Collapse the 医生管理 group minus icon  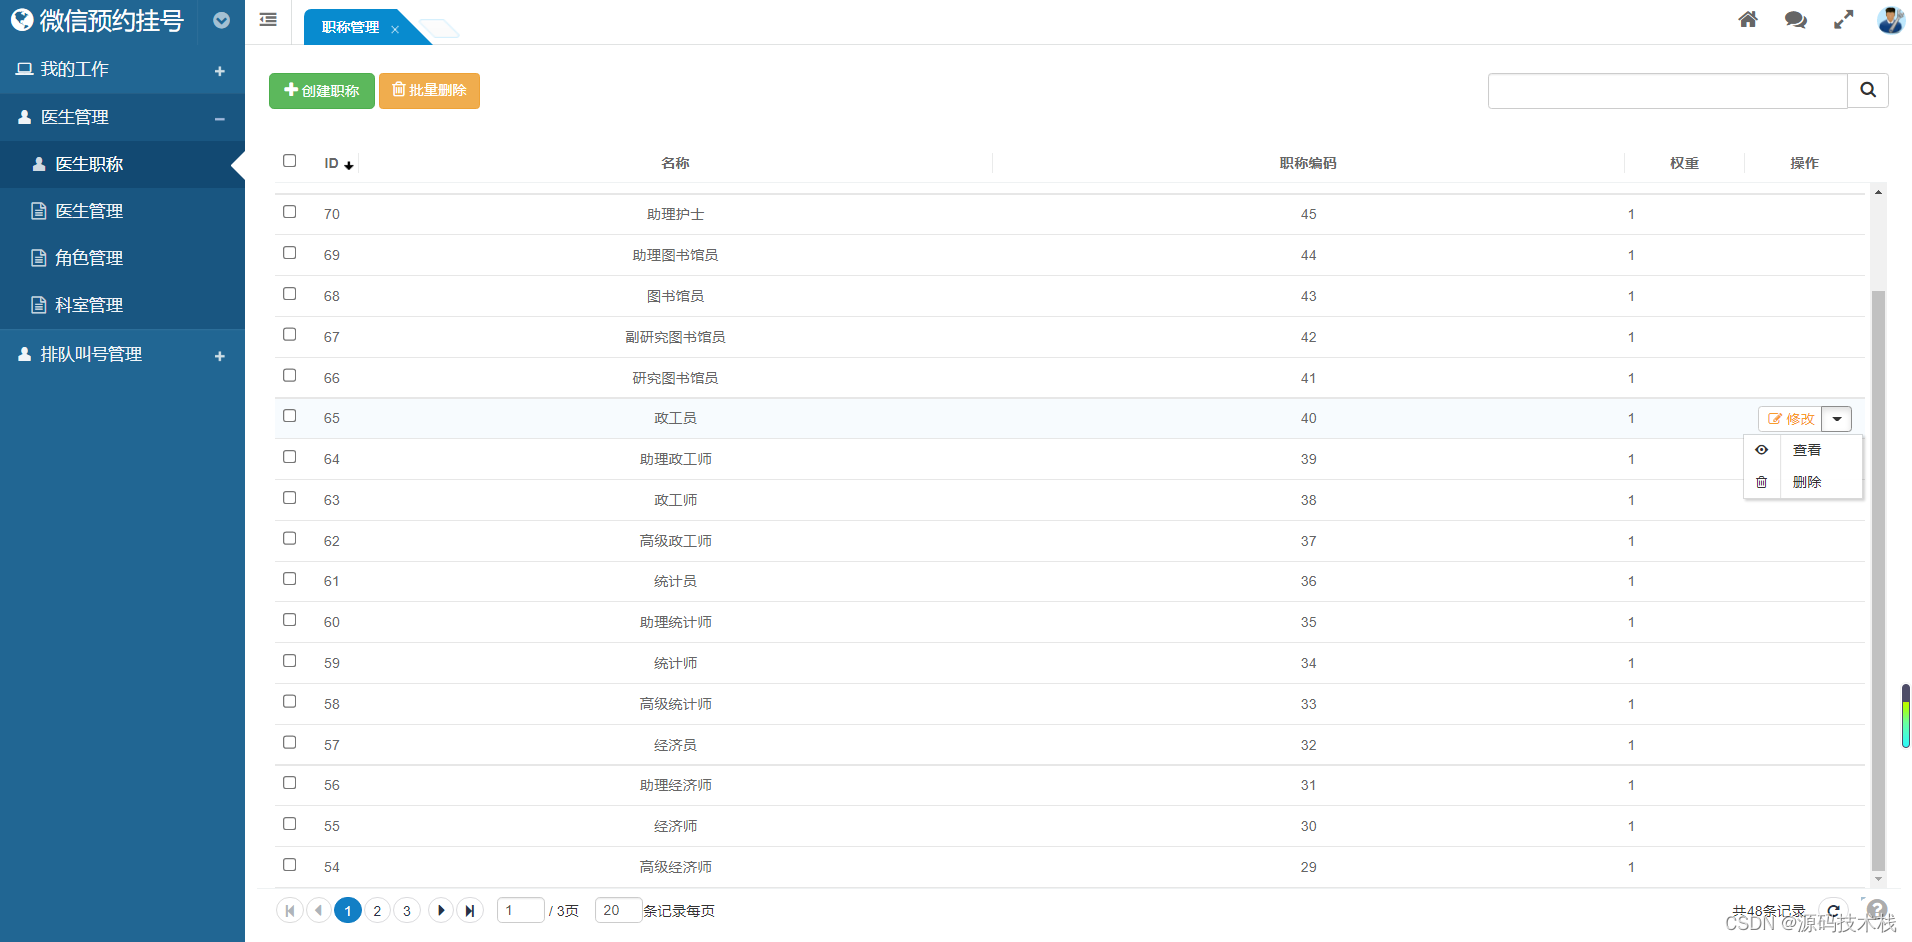click(220, 119)
